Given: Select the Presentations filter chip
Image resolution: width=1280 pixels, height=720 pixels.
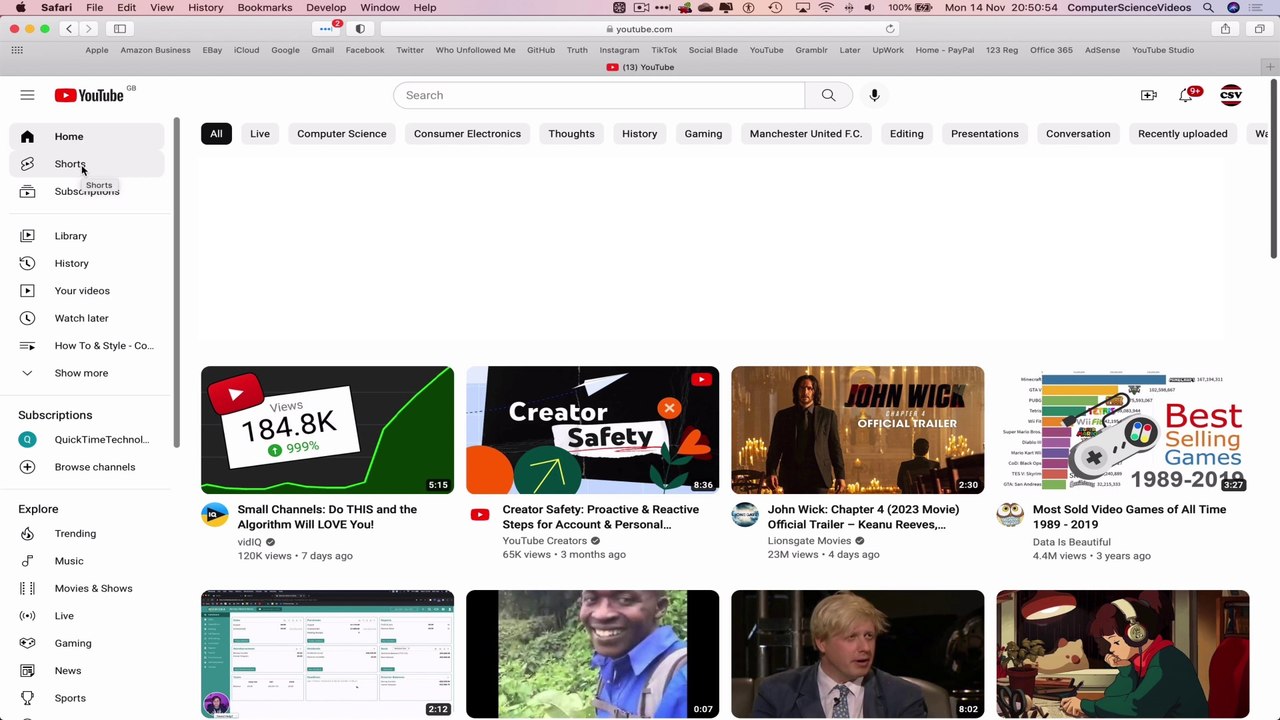Looking at the screenshot, I should click(x=985, y=134).
